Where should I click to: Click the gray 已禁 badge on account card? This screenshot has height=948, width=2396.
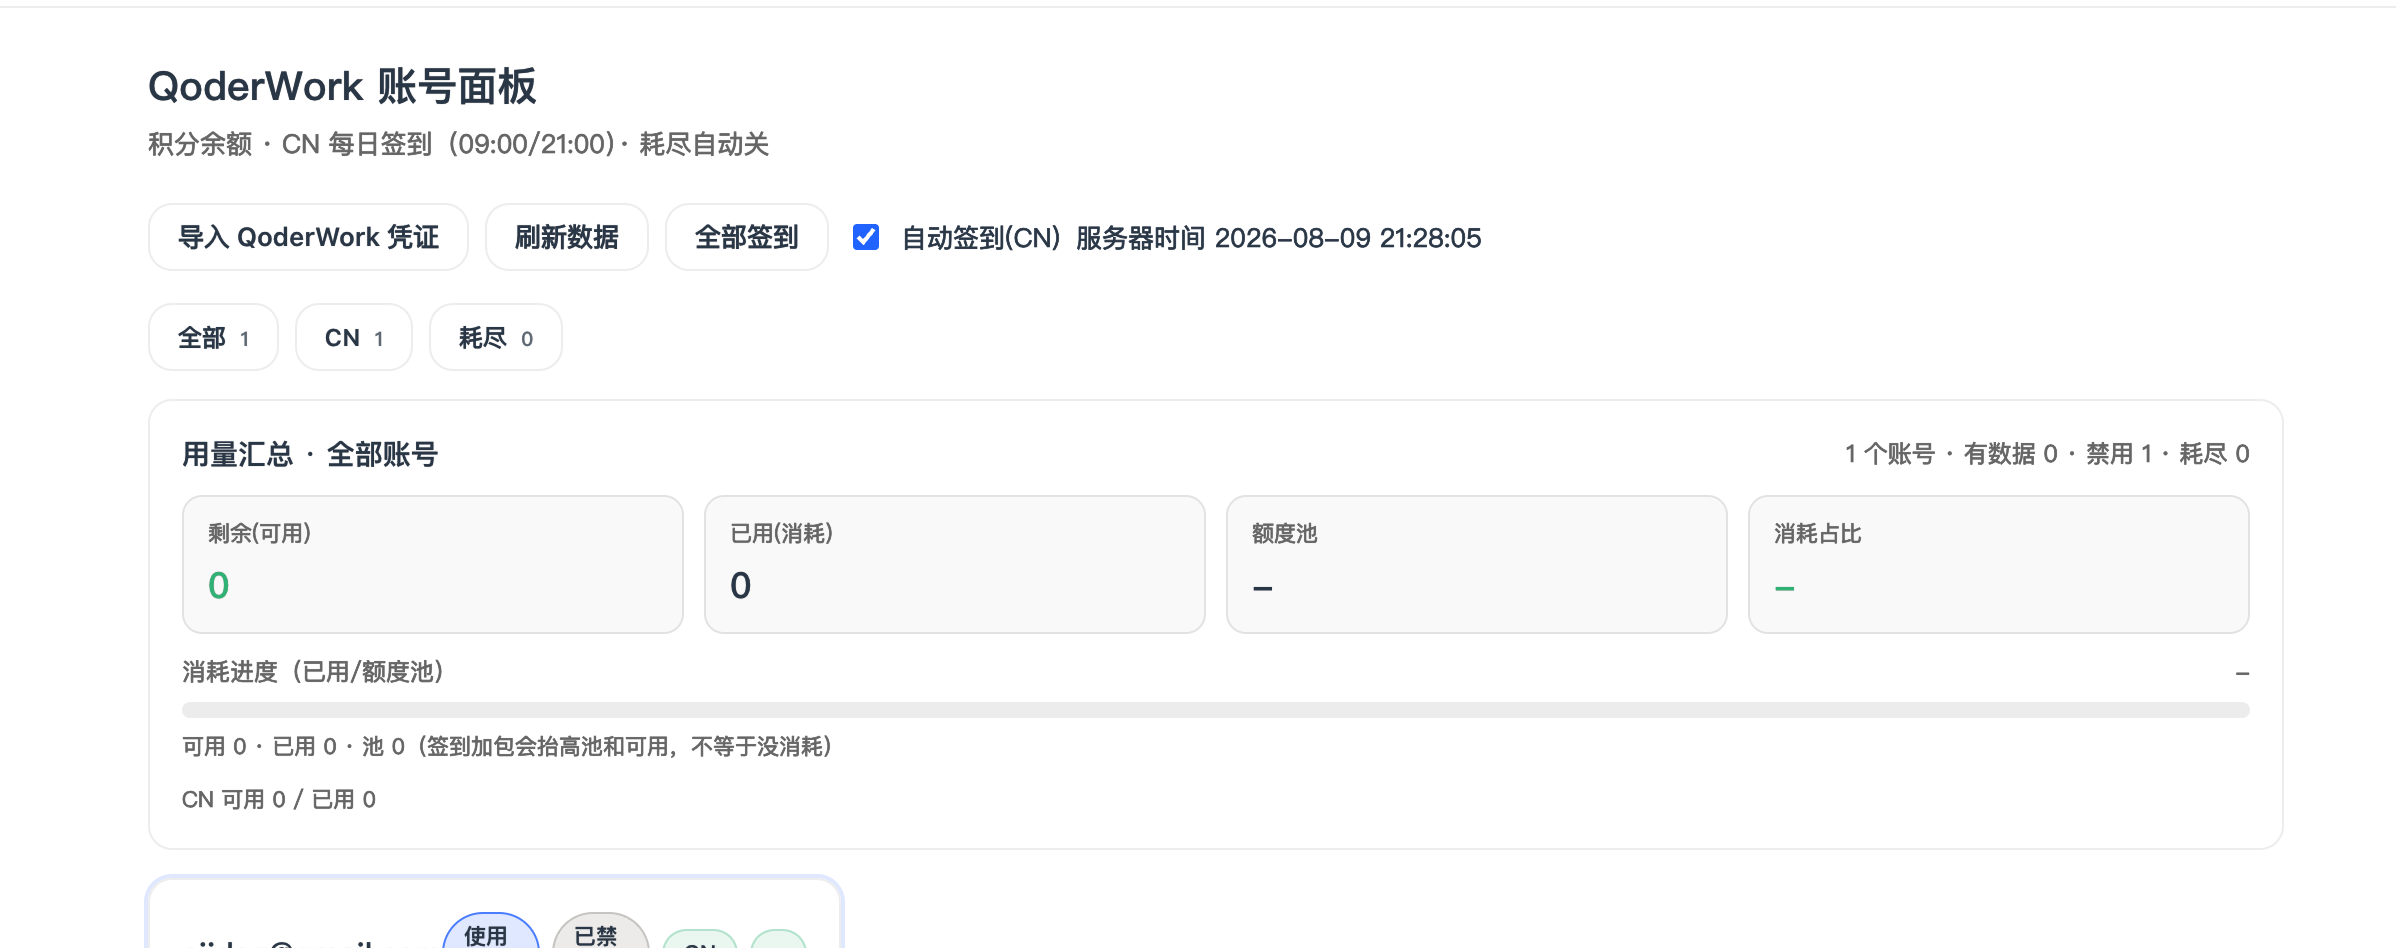[601, 932]
